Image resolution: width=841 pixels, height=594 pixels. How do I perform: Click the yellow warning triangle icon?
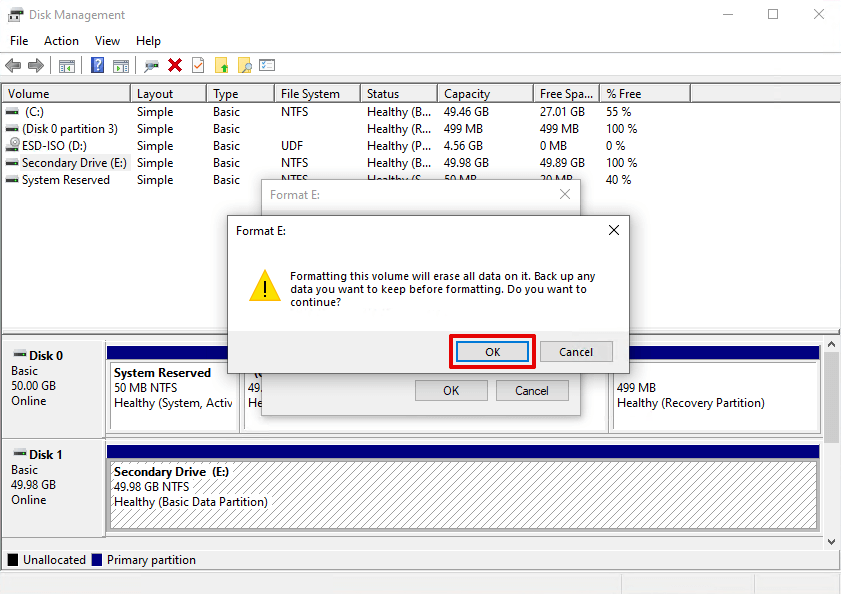point(265,285)
